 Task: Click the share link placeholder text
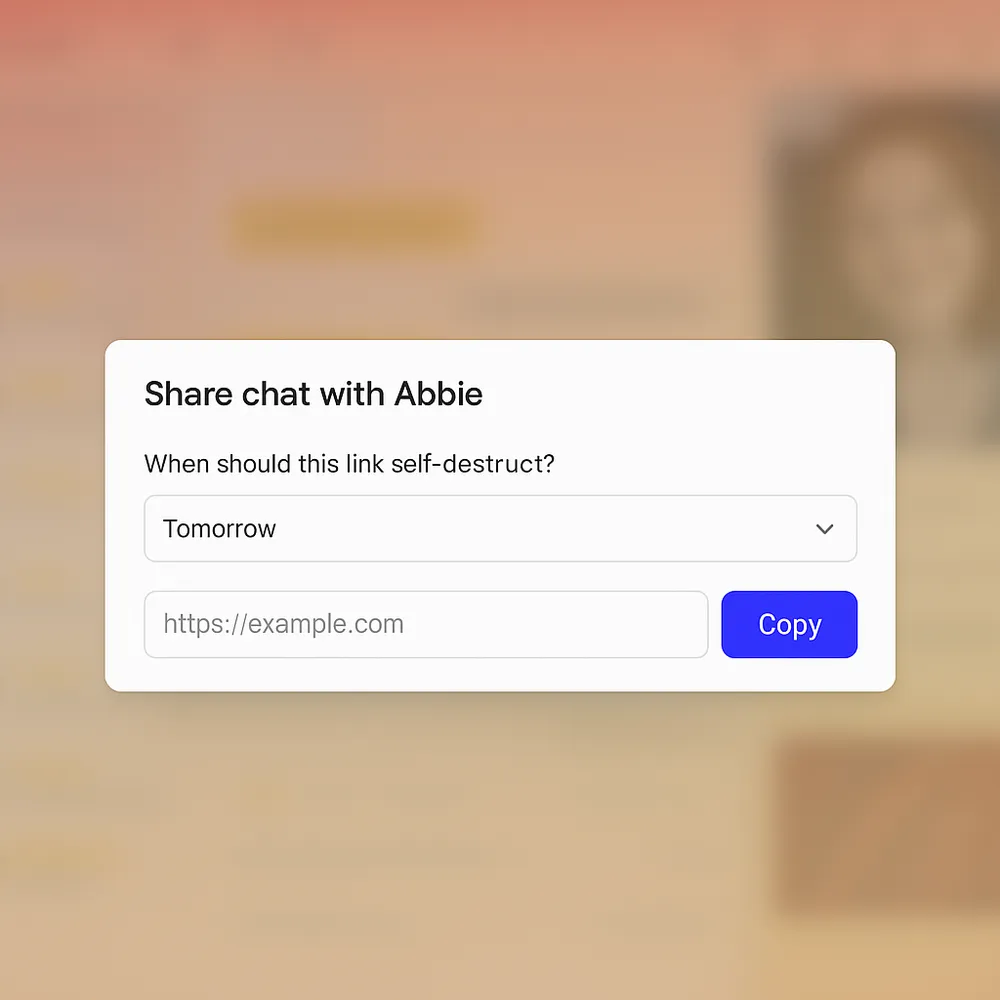[x=283, y=625]
